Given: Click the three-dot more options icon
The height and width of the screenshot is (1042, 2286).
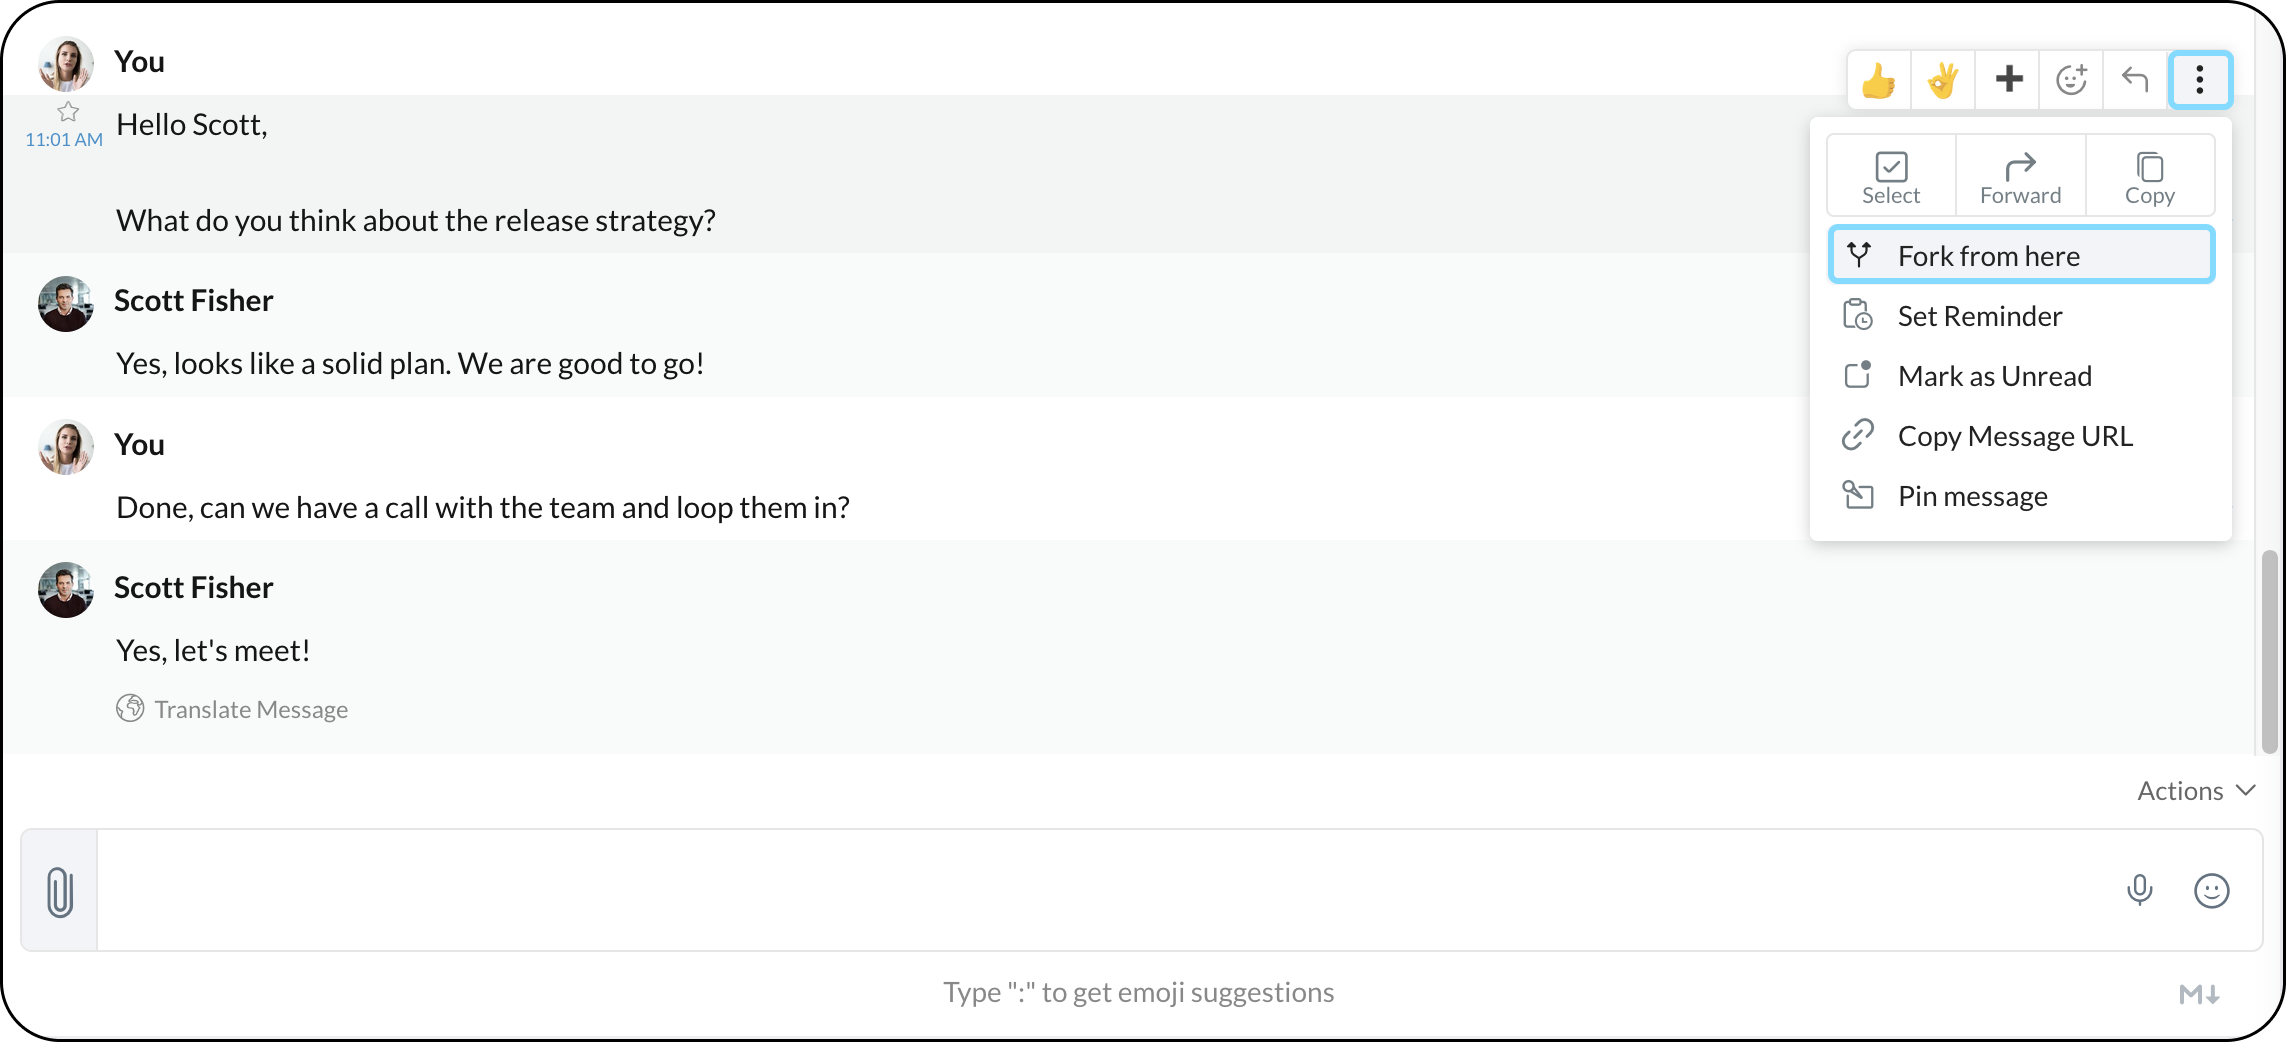Looking at the screenshot, I should [2199, 79].
